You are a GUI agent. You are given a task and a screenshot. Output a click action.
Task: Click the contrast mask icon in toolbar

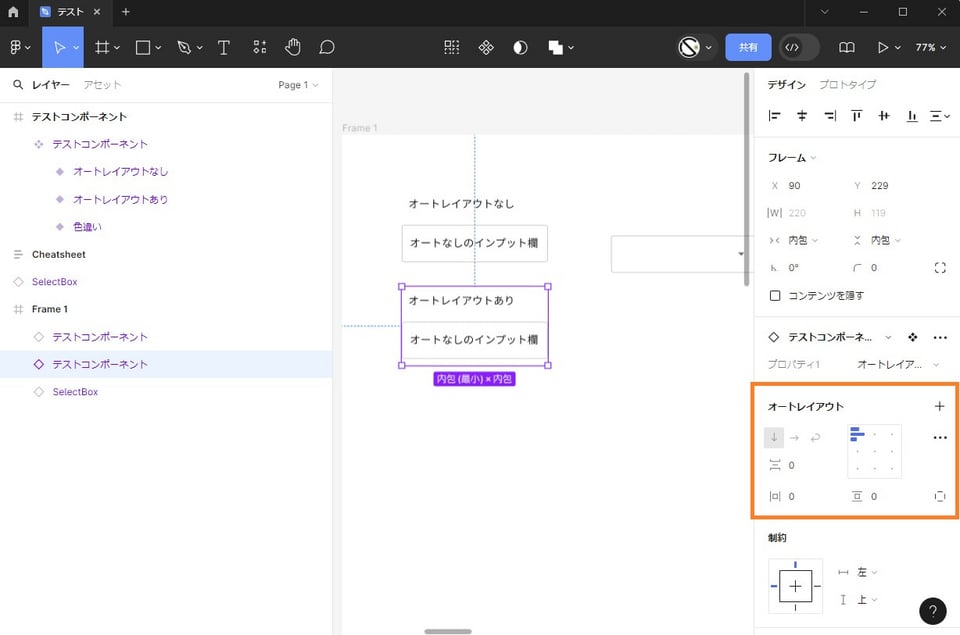[520, 47]
